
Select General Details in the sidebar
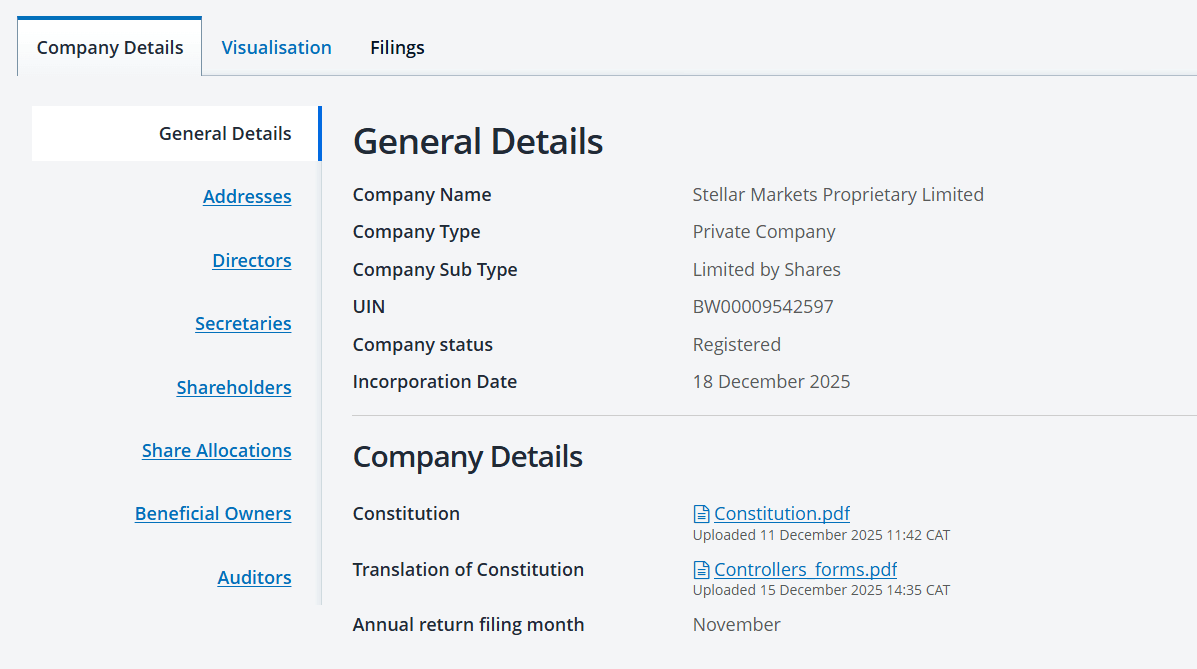pos(176,134)
